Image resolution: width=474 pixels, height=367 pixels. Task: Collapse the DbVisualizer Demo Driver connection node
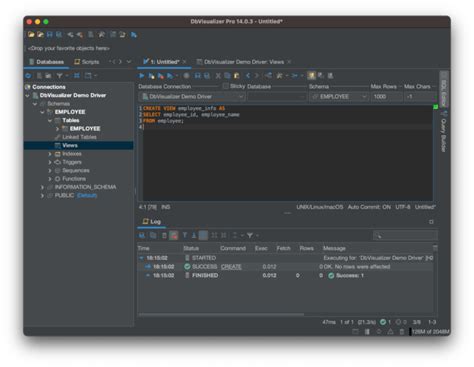tap(27, 96)
